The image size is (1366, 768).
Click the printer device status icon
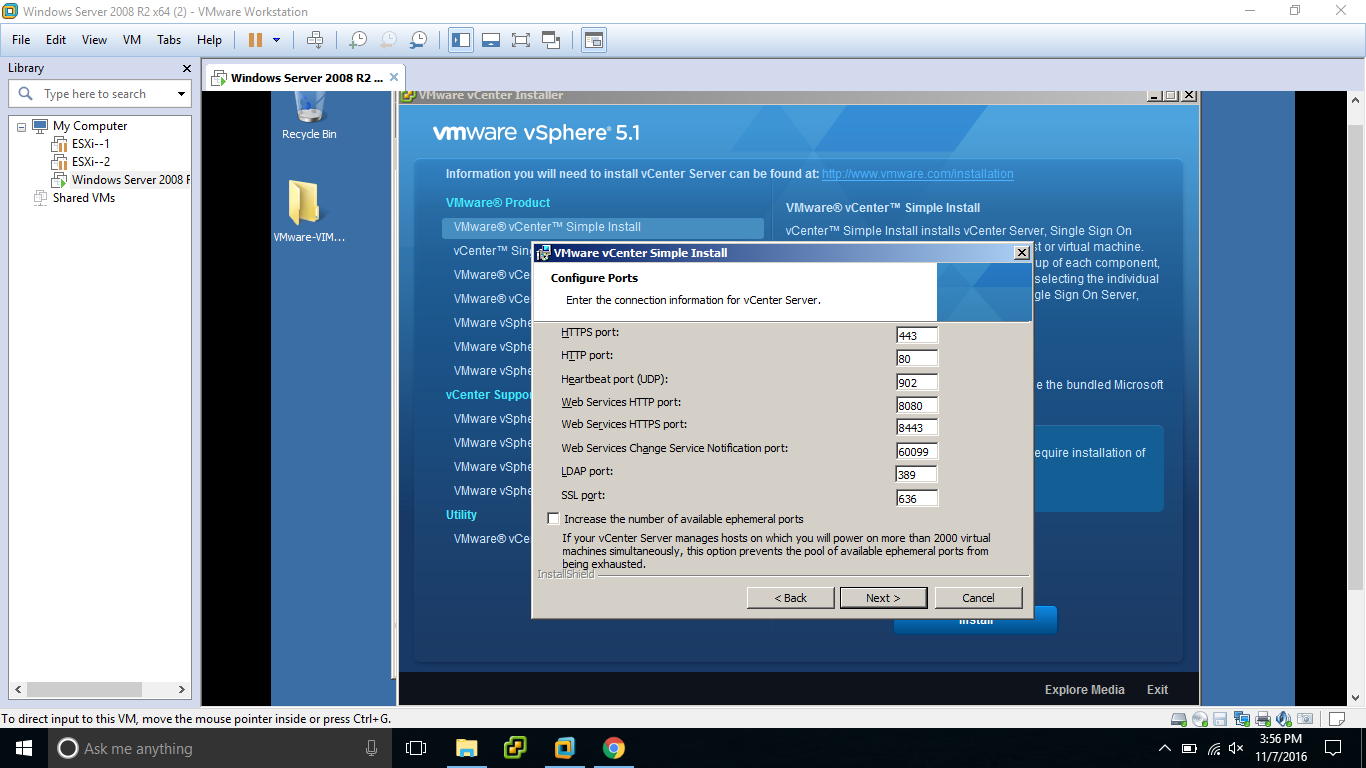tap(1263, 719)
